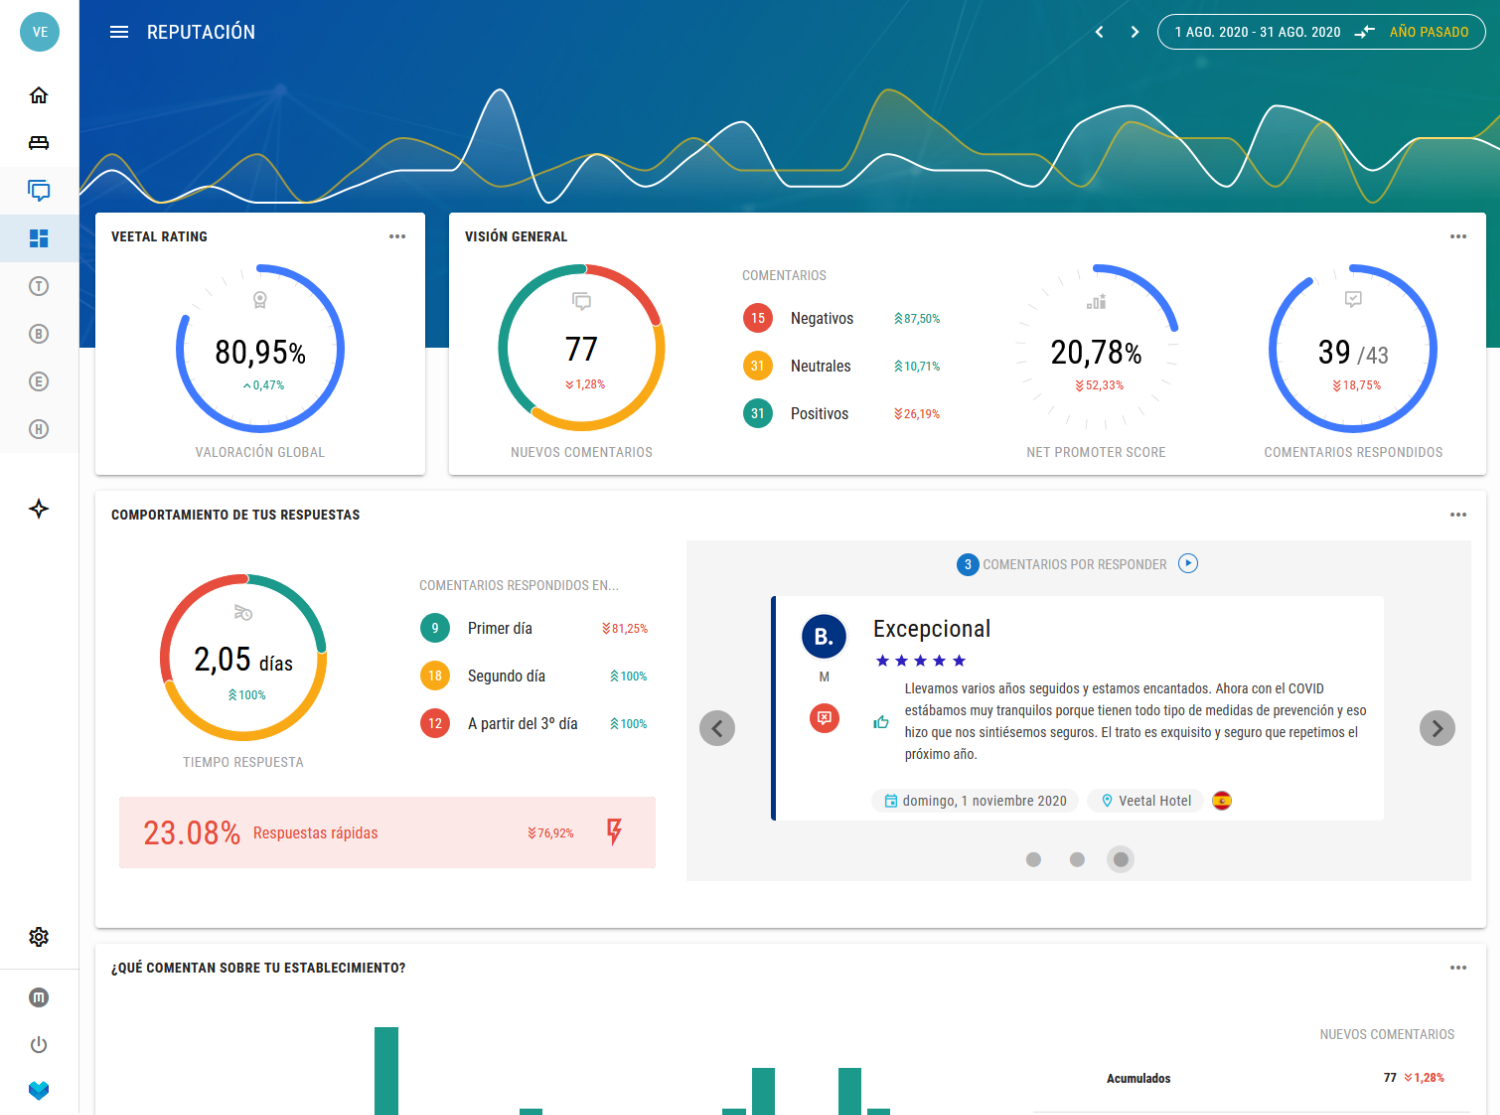Click the 12 A partir del 3º día badge

(435, 723)
